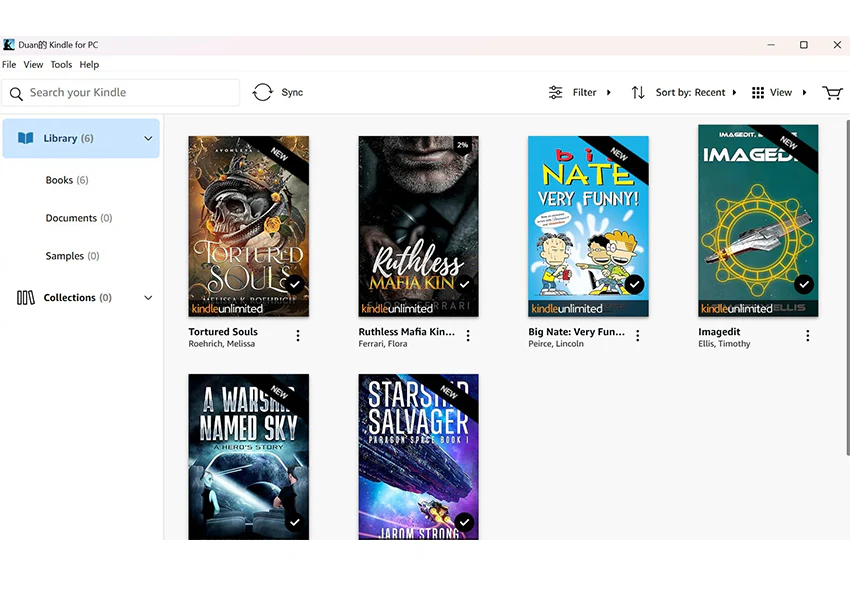Click the Library open-book icon

[x=25, y=138]
